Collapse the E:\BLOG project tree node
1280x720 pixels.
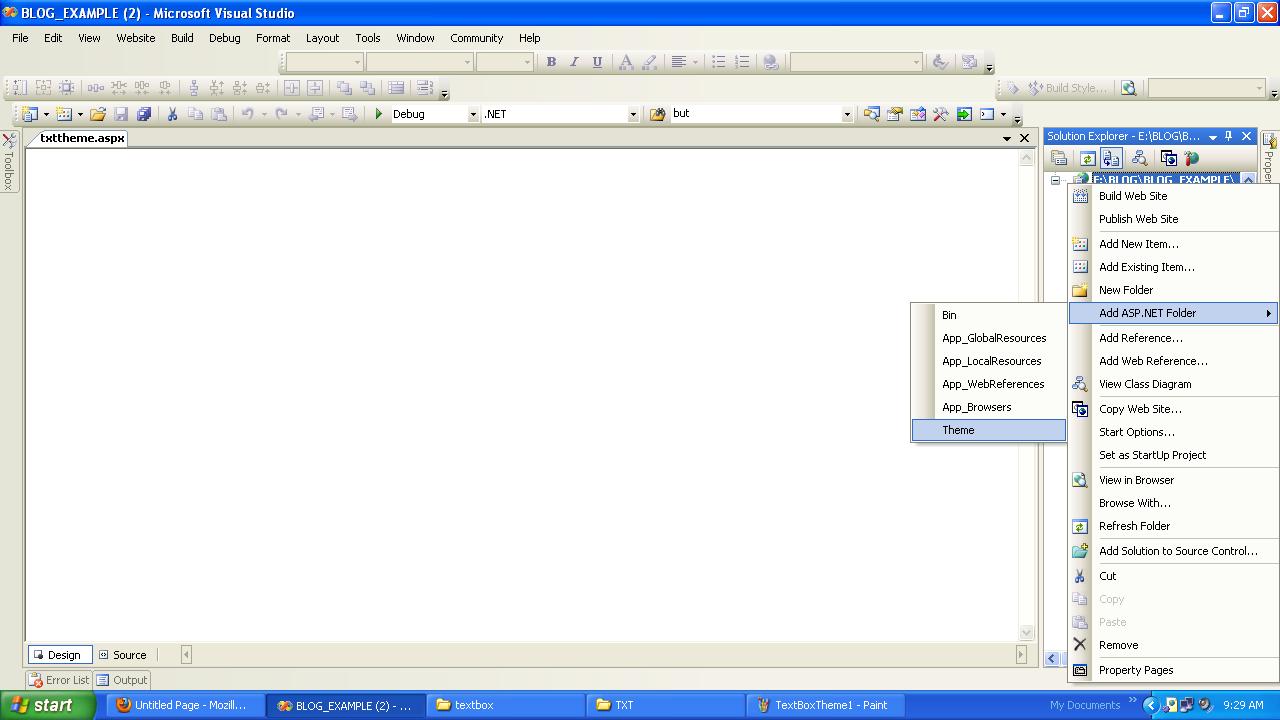[x=1055, y=180]
